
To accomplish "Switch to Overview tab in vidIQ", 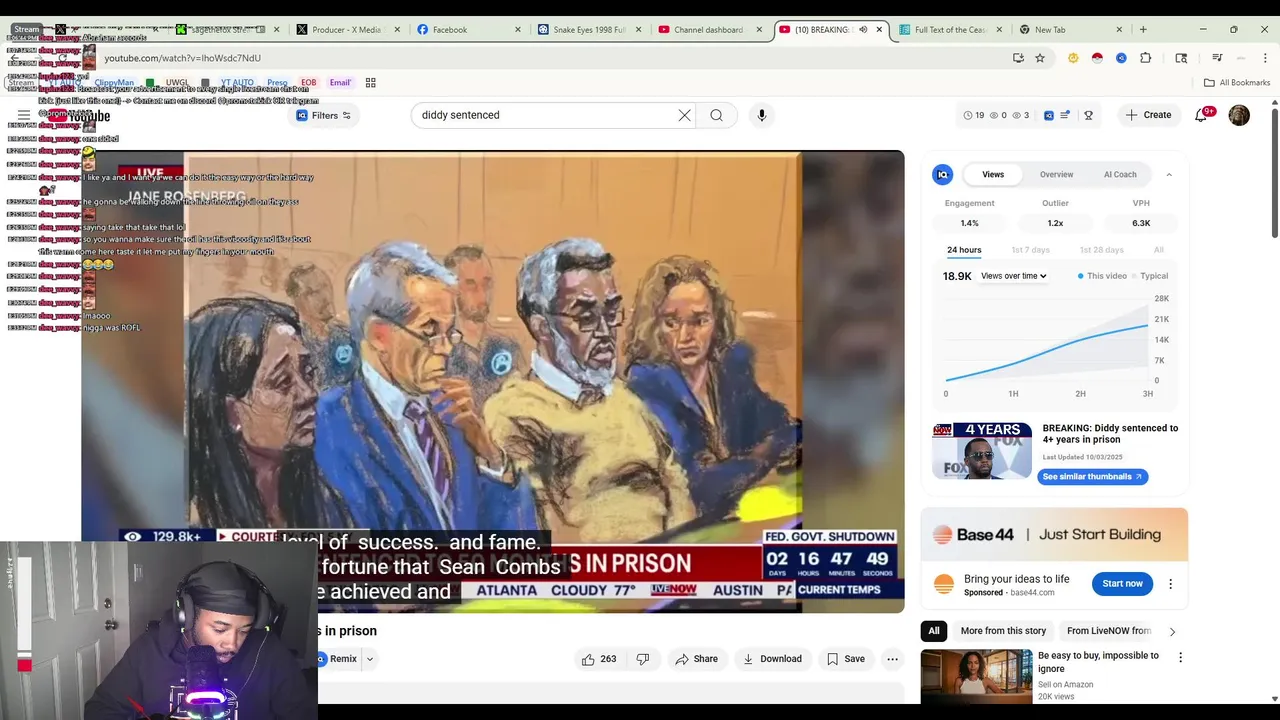I will coord(1056,175).
